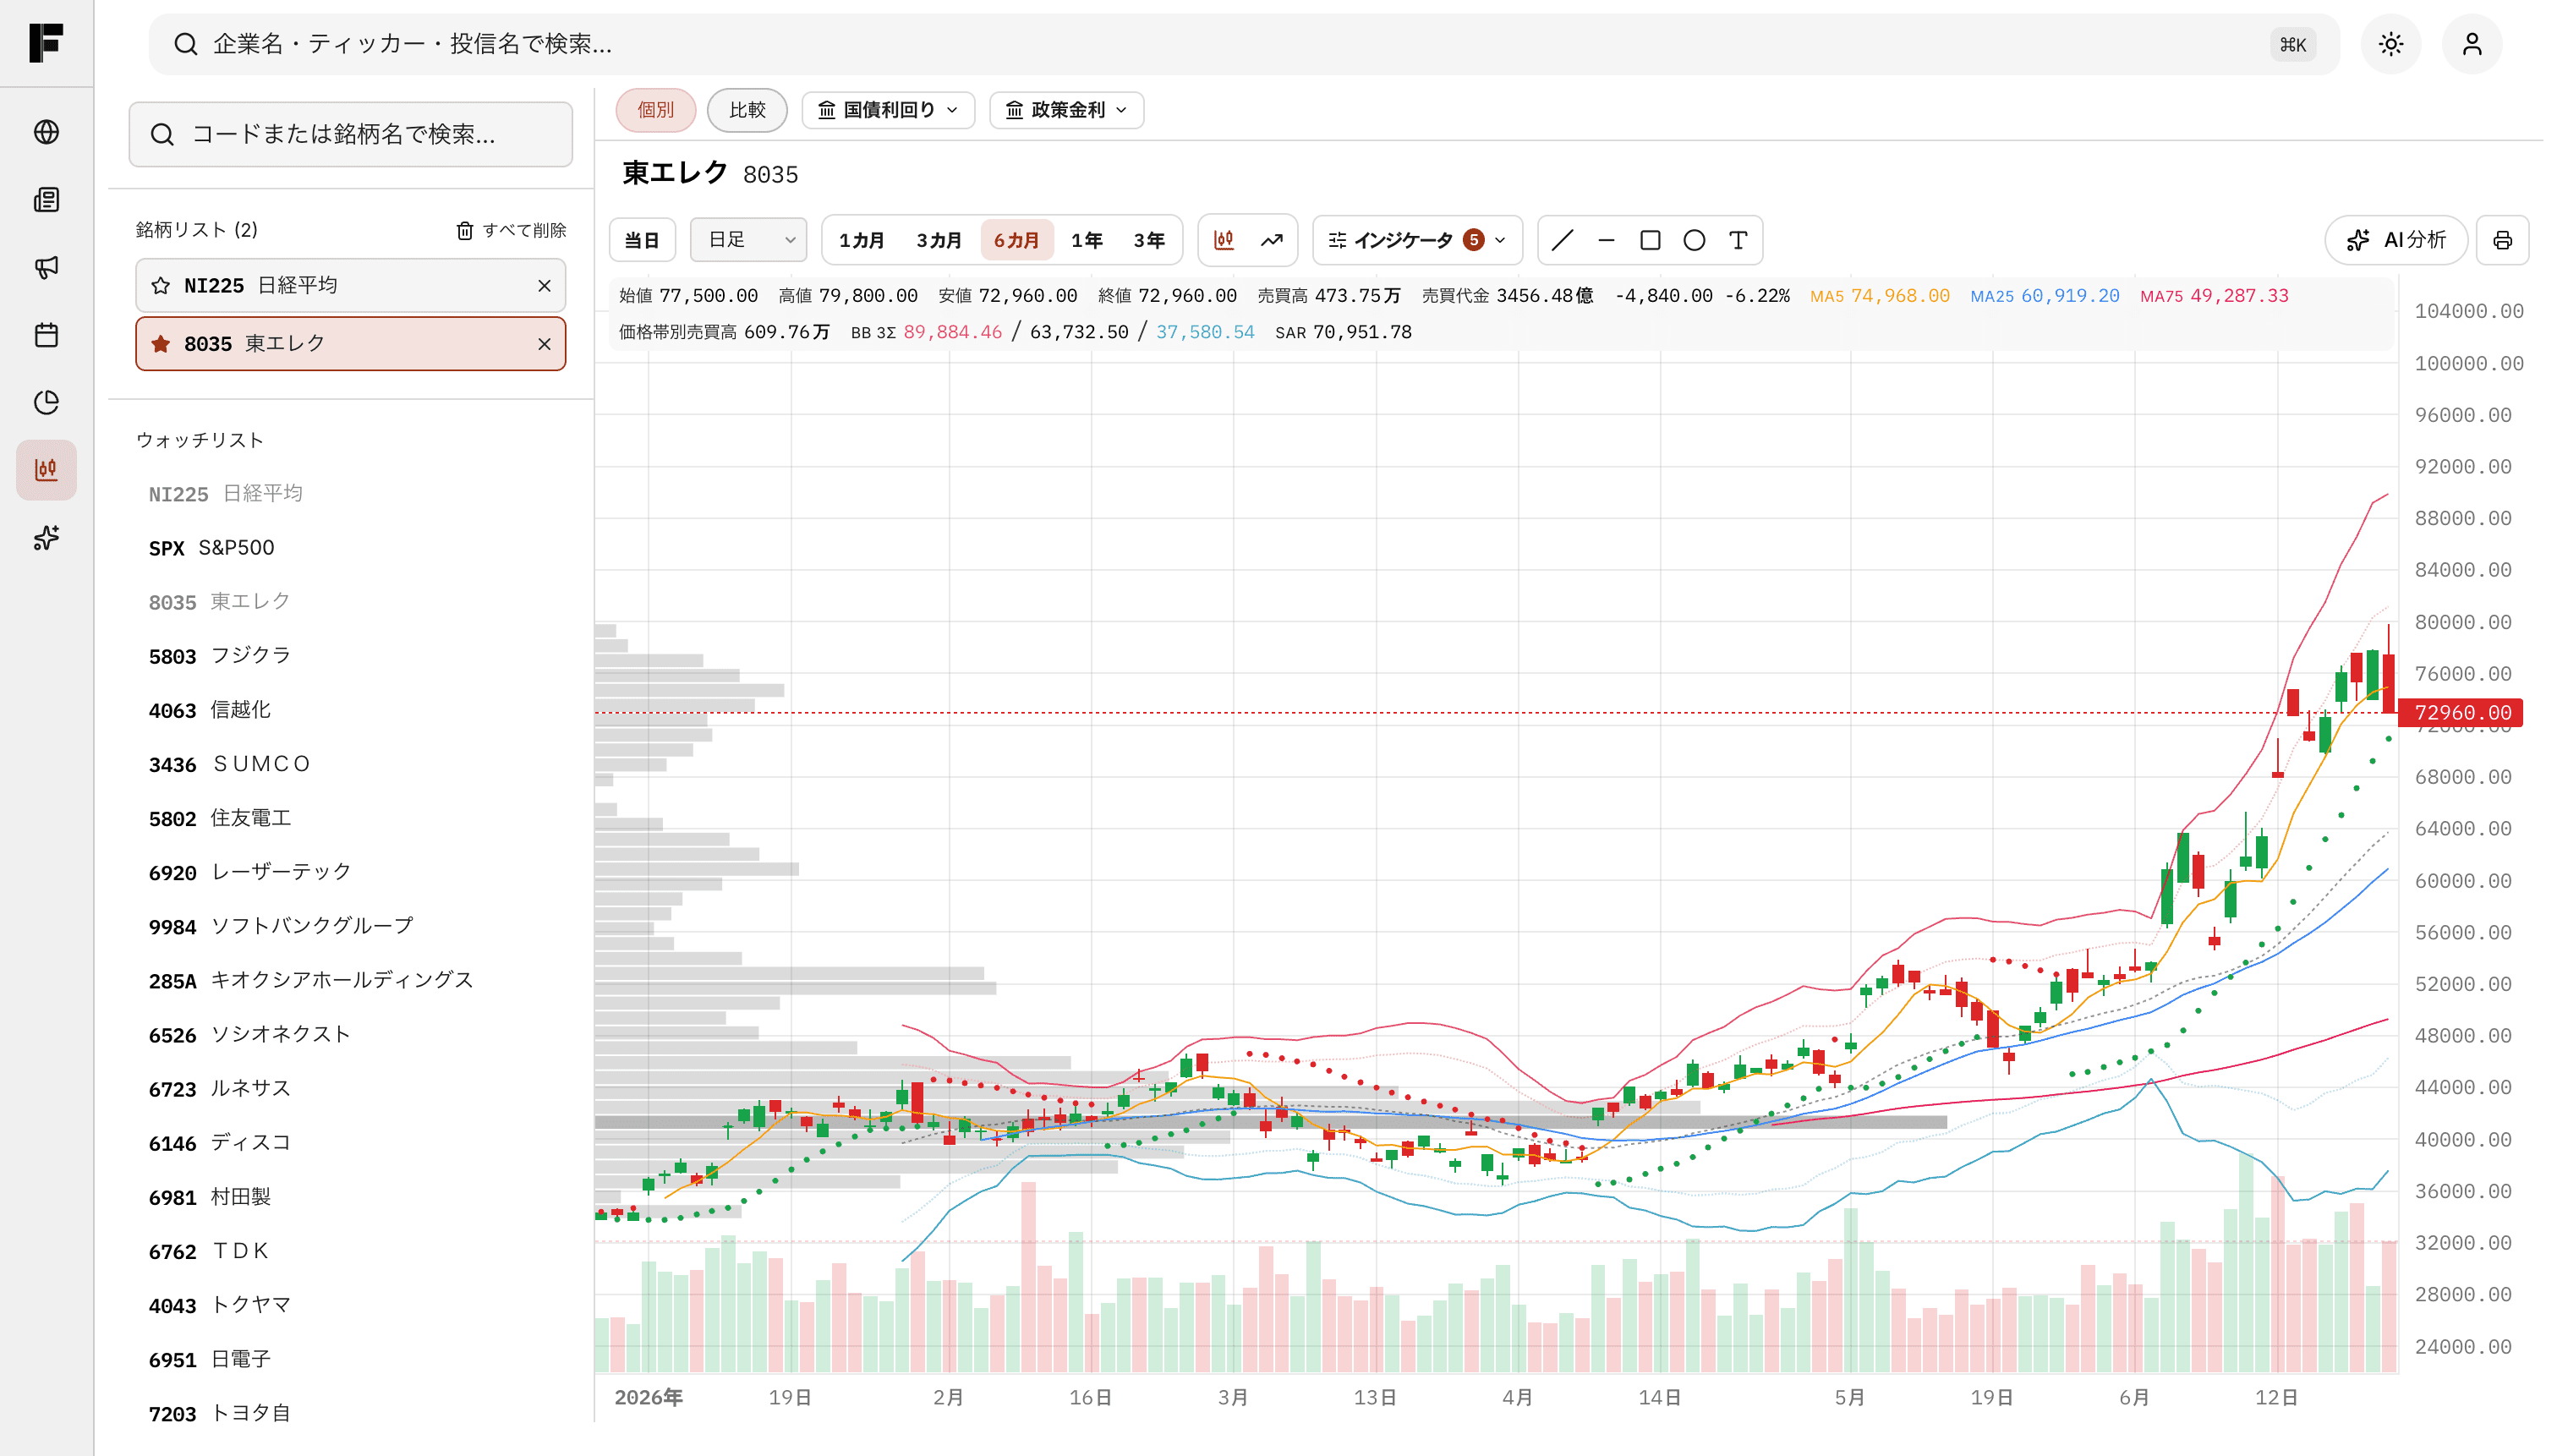Image resolution: width=2557 pixels, height=1456 pixels.
Task: Select the 1カ月 range
Action: click(861, 240)
